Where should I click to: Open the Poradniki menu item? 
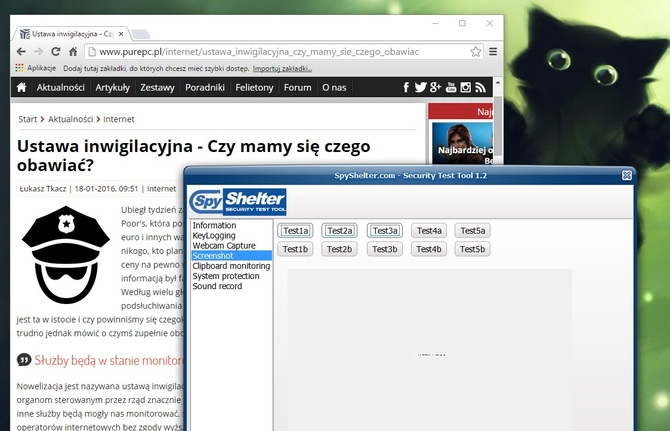[x=204, y=88]
